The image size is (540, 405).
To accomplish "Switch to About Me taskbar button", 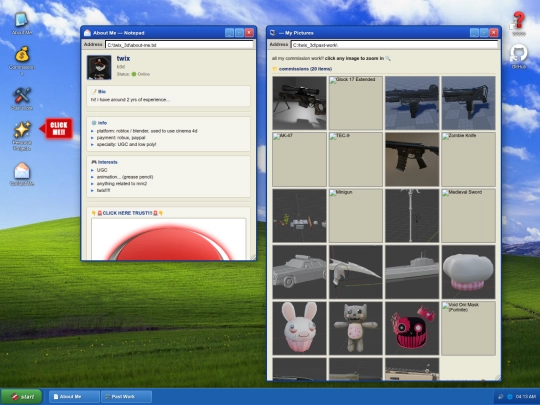I will (x=74, y=396).
